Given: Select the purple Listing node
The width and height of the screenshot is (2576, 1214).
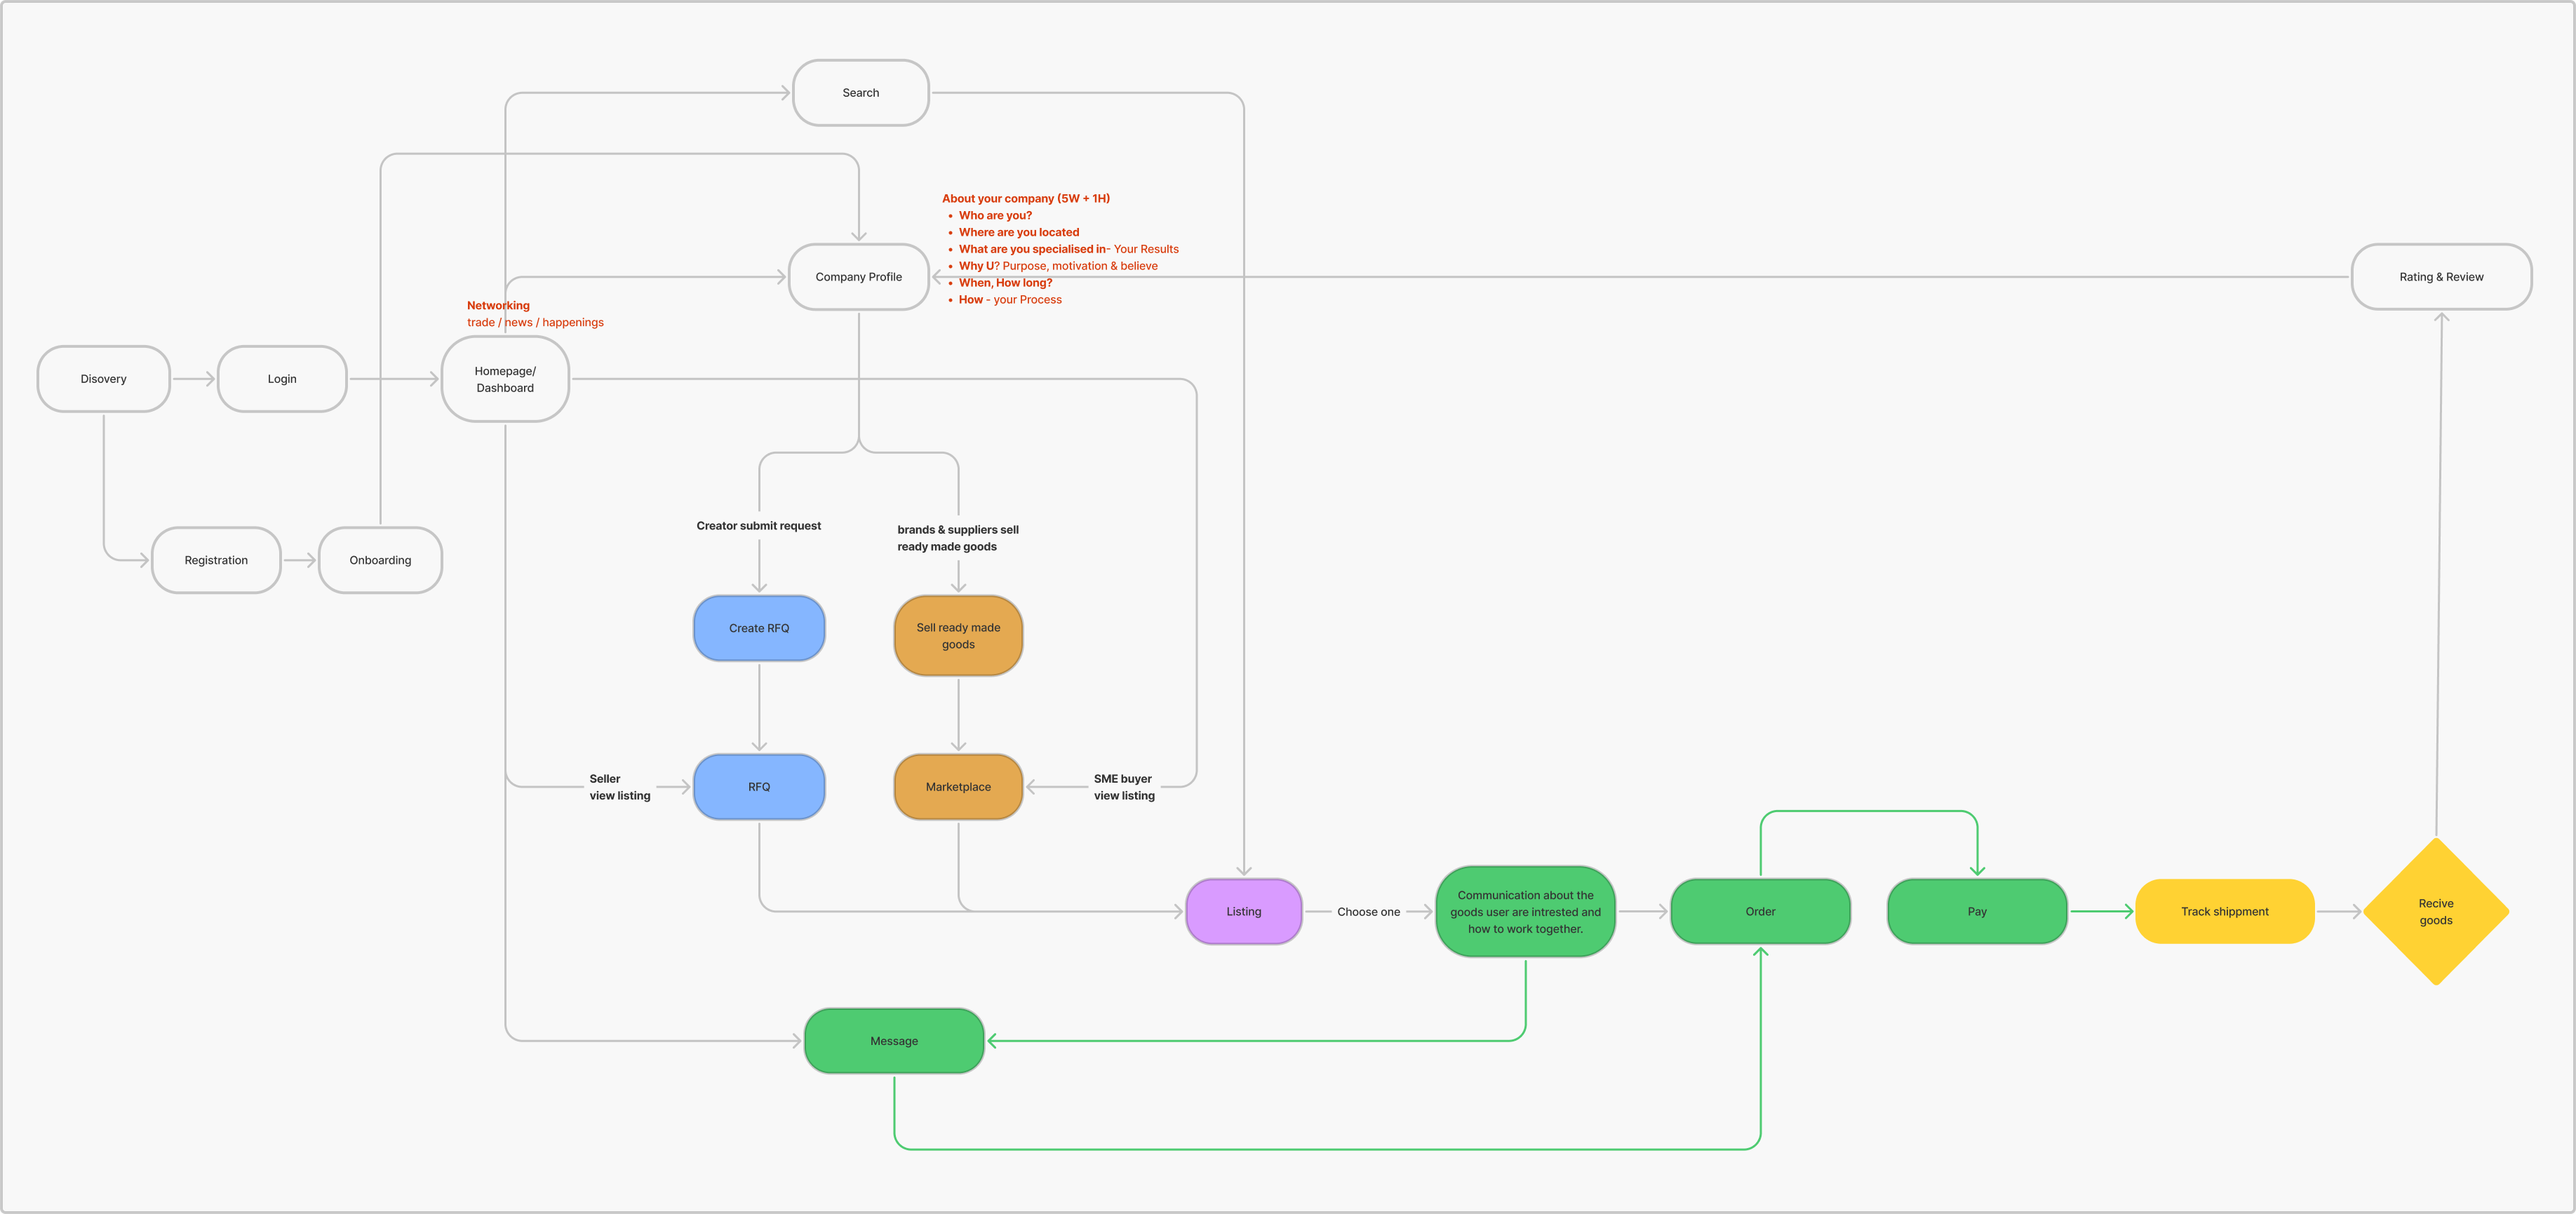Looking at the screenshot, I should pos(1243,911).
